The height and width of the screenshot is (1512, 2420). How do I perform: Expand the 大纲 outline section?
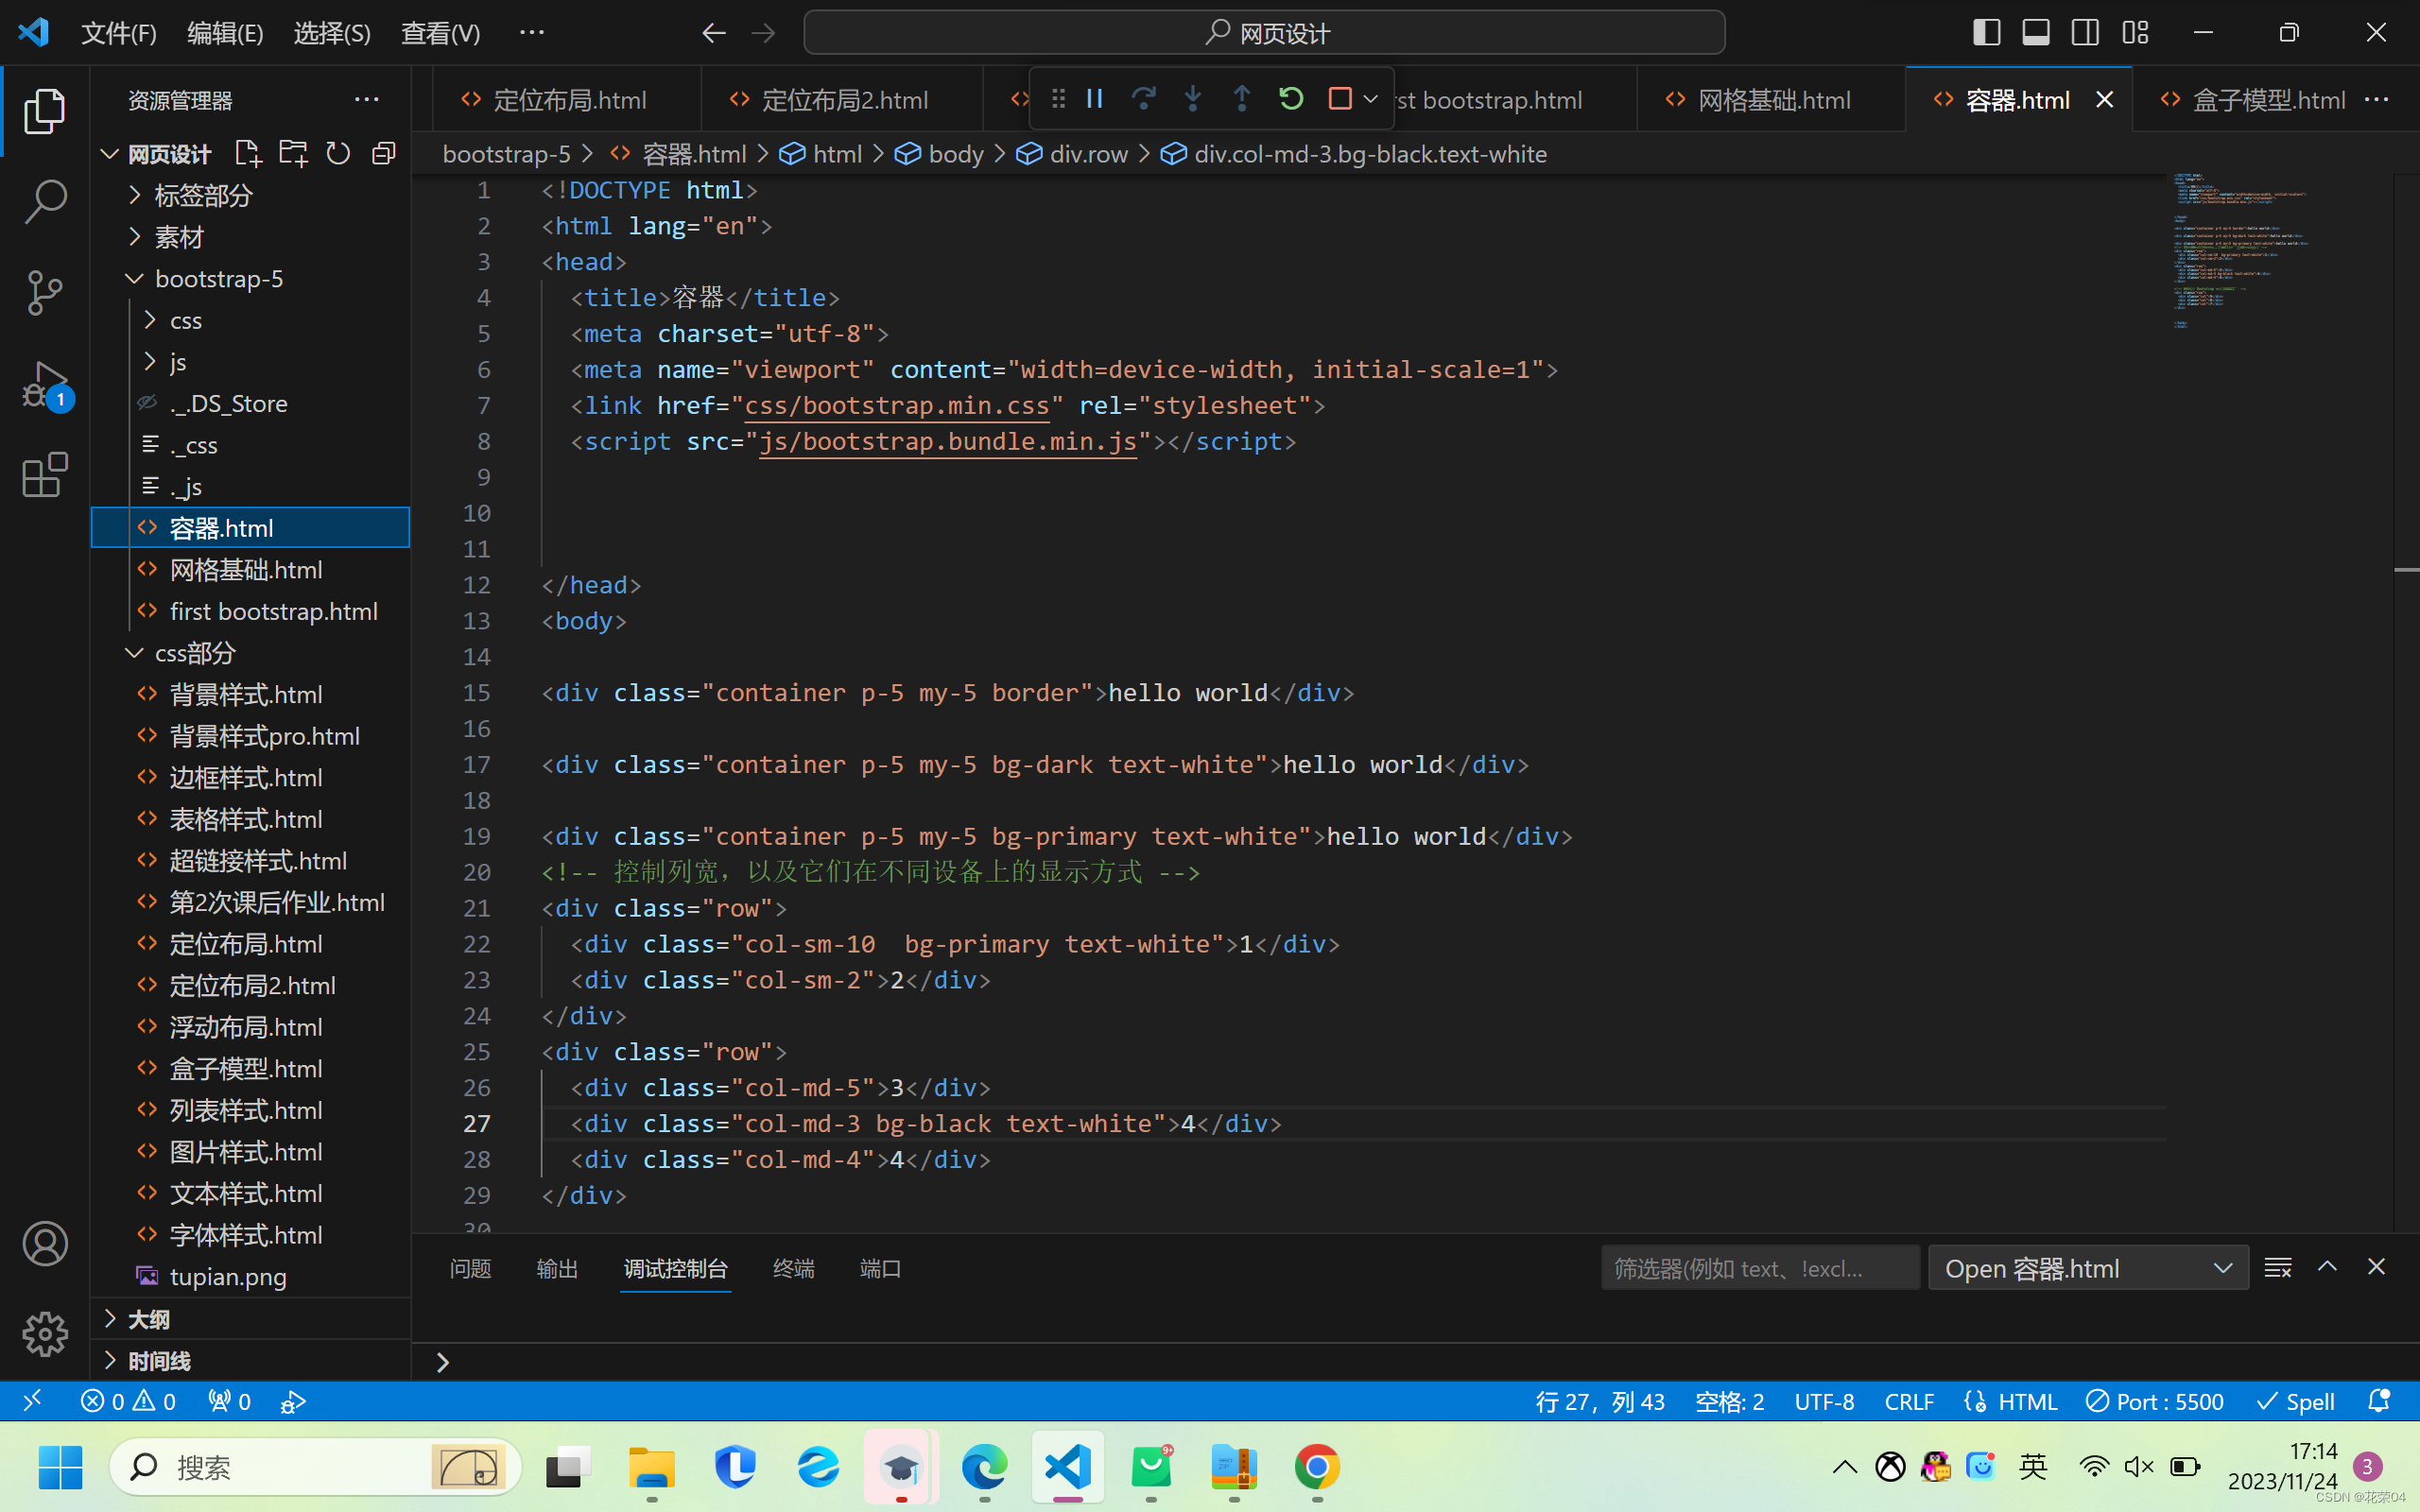click(x=148, y=1319)
